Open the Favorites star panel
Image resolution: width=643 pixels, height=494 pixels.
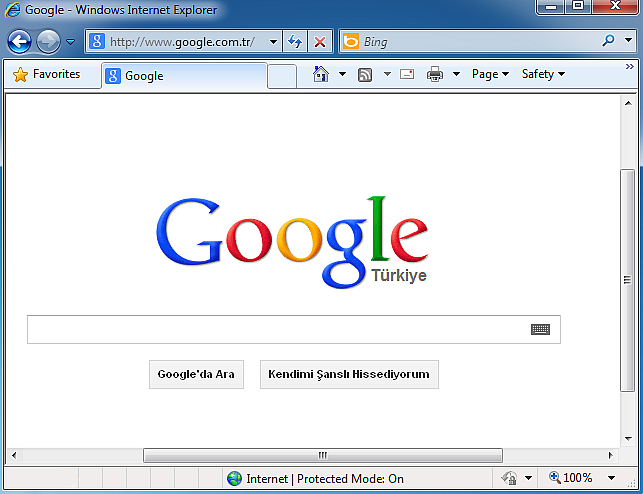pos(47,74)
